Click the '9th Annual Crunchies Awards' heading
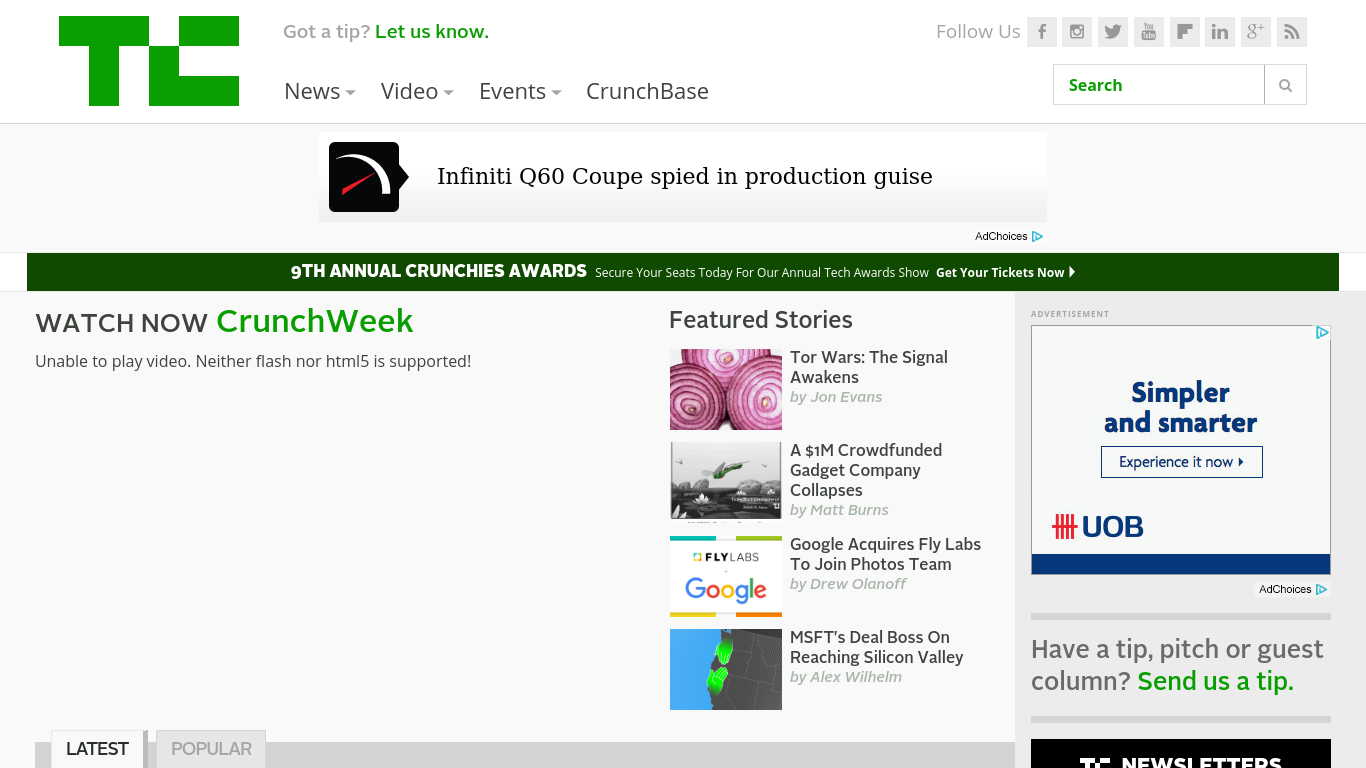Image resolution: width=1366 pixels, height=768 pixels. pyautogui.click(x=439, y=271)
